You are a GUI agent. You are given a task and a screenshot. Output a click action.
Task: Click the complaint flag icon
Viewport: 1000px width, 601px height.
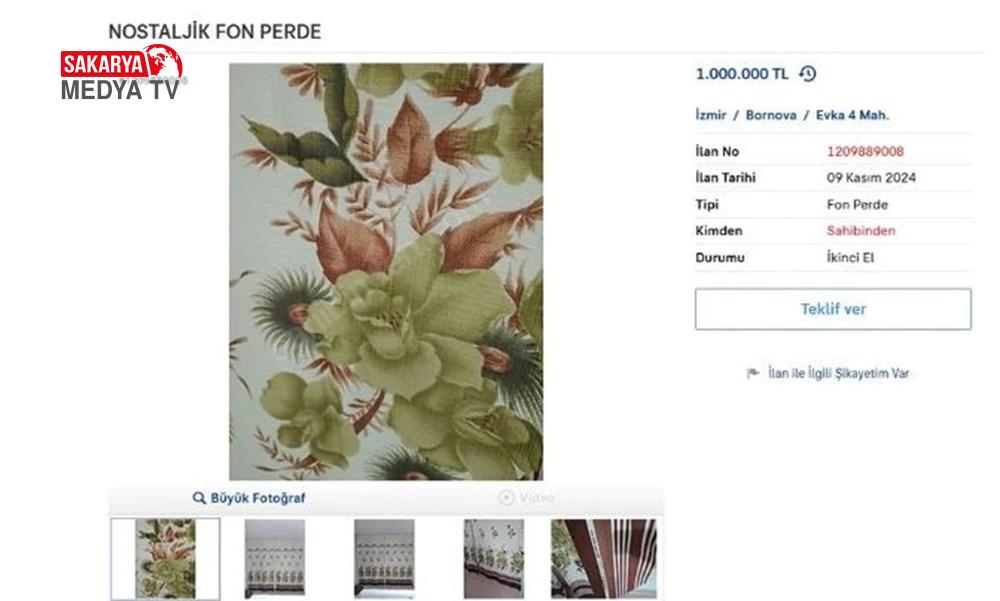tap(753, 373)
